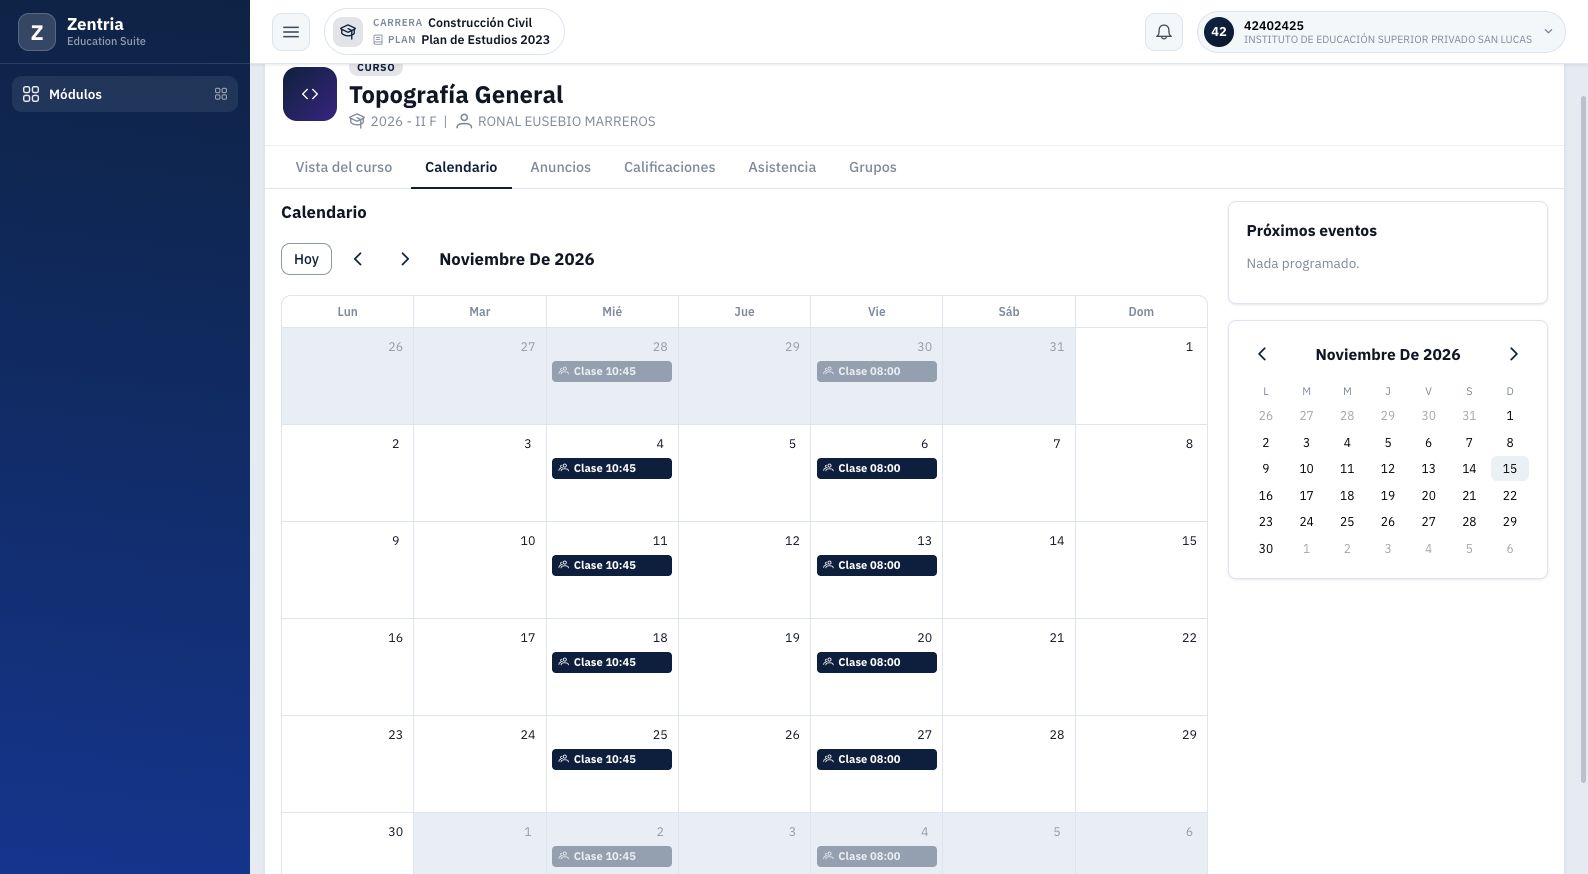Click the Zentria logo icon
The height and width of the screenshot is (874, 1588).
coord(37,32)
